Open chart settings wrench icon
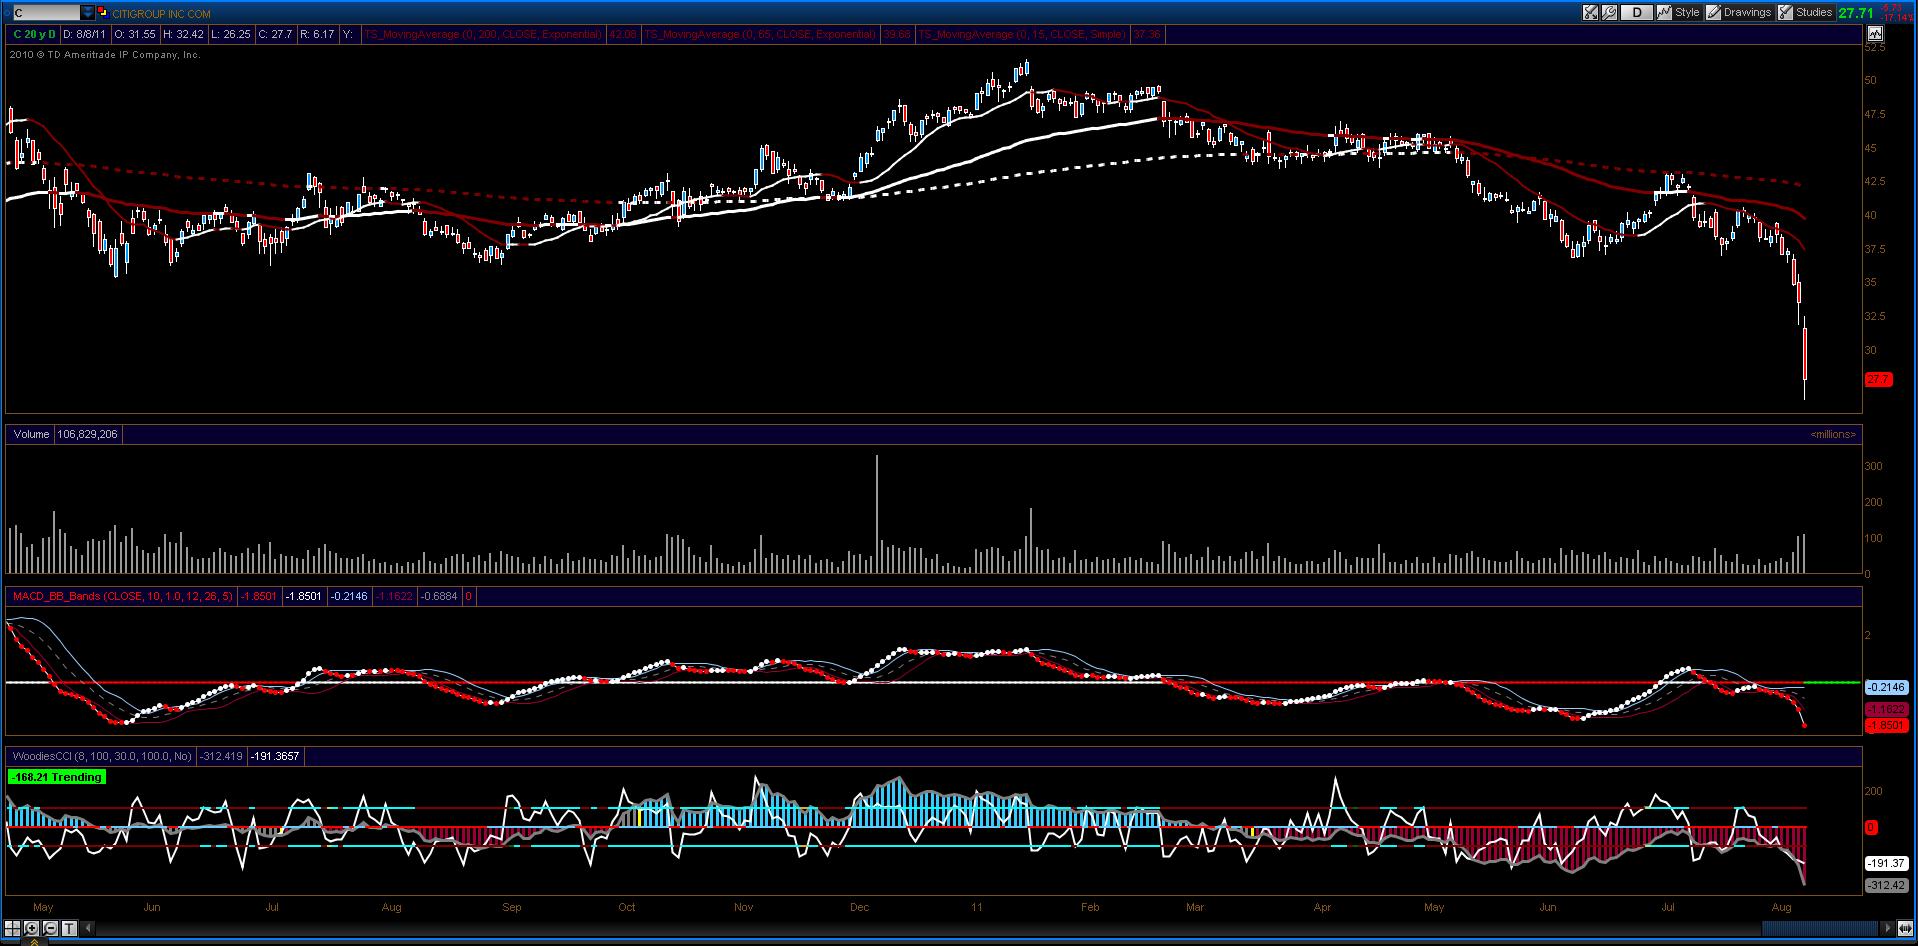This screenshot has height=946, width=1918. pos(1609,13)
